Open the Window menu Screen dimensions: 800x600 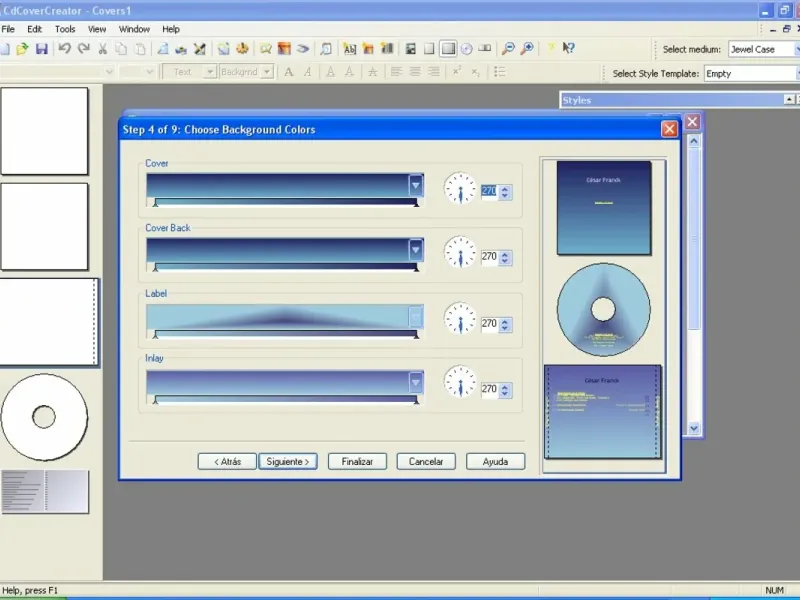click(x=134, y=29)
